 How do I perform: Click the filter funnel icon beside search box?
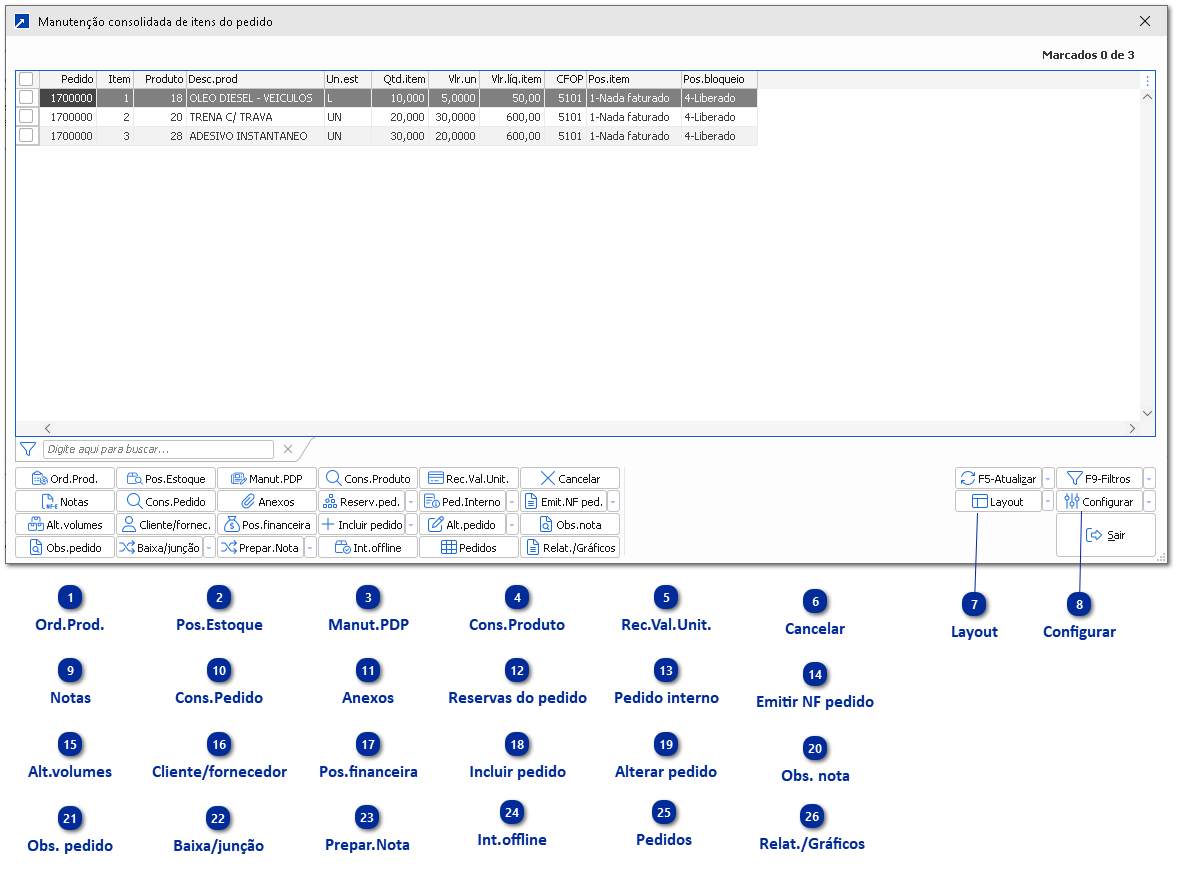click(x=28, y=450)
